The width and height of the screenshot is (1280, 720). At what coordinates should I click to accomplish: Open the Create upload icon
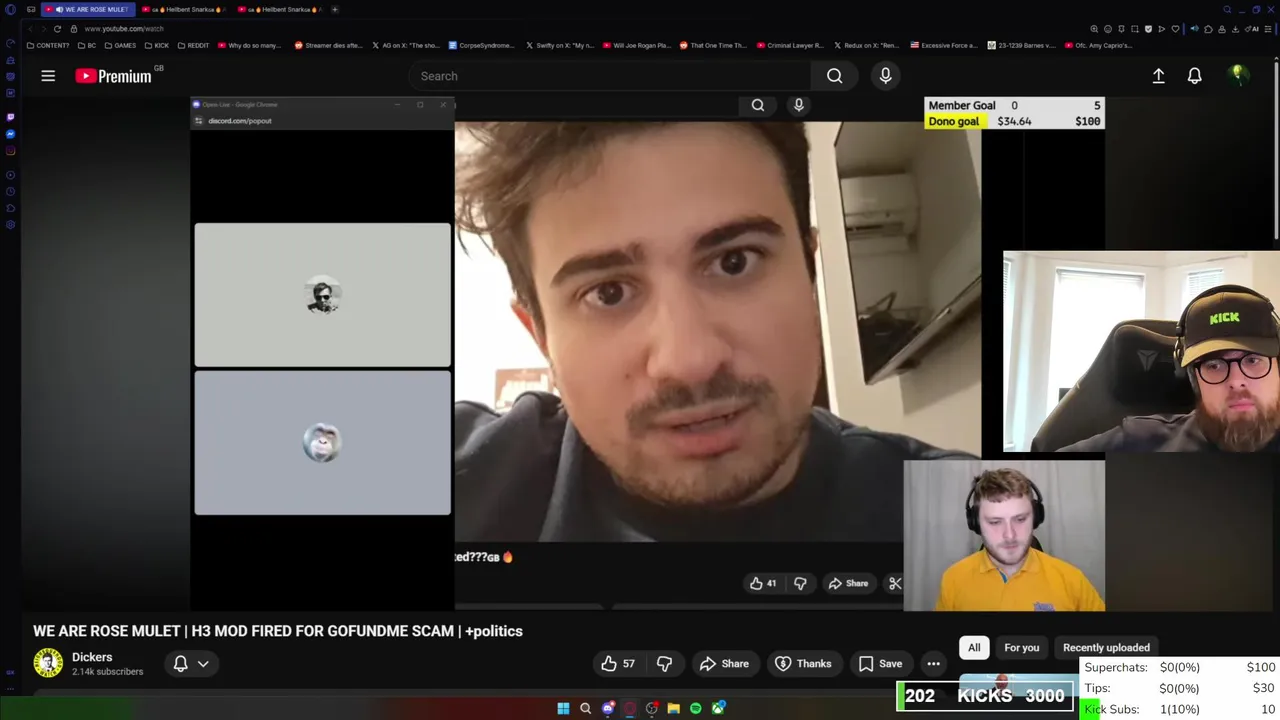(x=1158, y=76)
